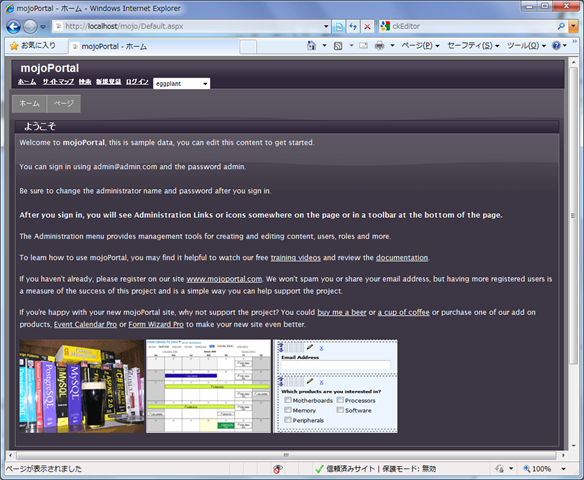Image resolution: width=584 pixels, height=480 pixels.
Task: Toggle the Compatibility View icon
Action: [x=339, y=26]
